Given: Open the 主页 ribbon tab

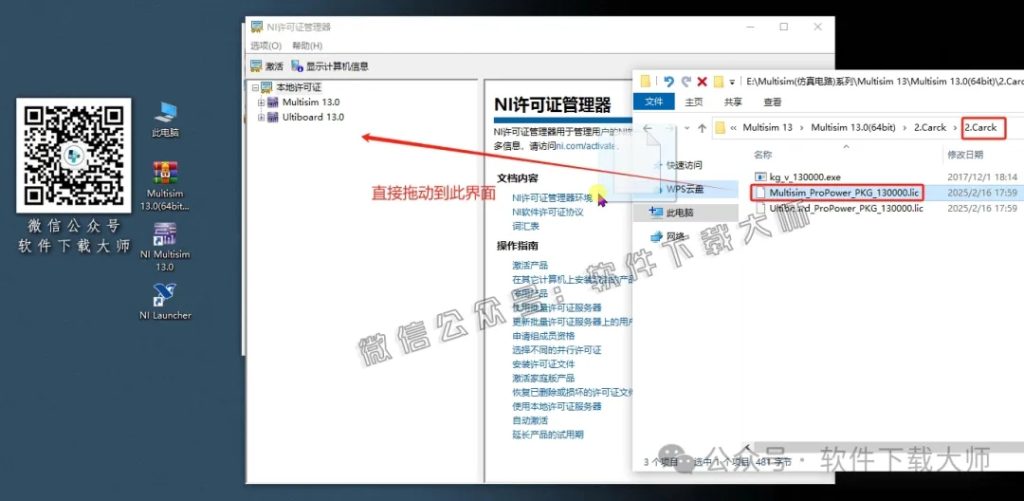Looking at the screenshot, I should point(694,102).
